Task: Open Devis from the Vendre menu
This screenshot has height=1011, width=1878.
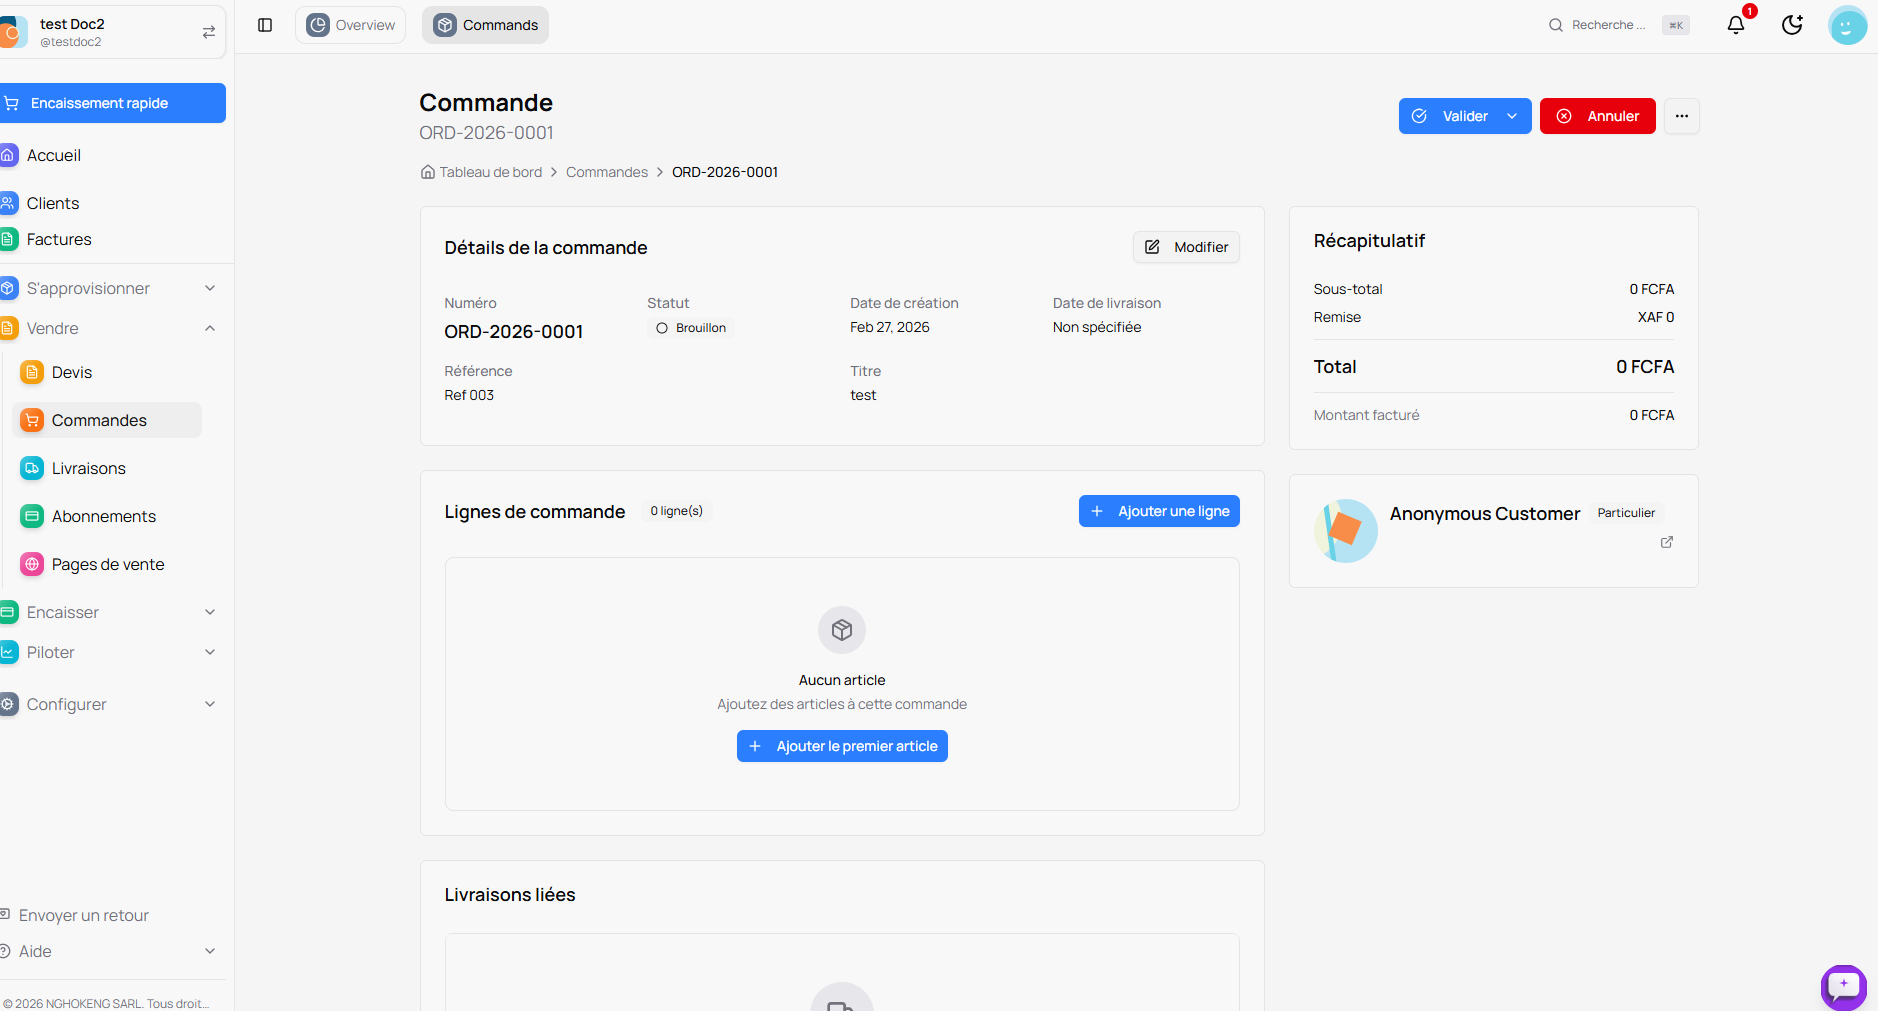Action: 73,371
